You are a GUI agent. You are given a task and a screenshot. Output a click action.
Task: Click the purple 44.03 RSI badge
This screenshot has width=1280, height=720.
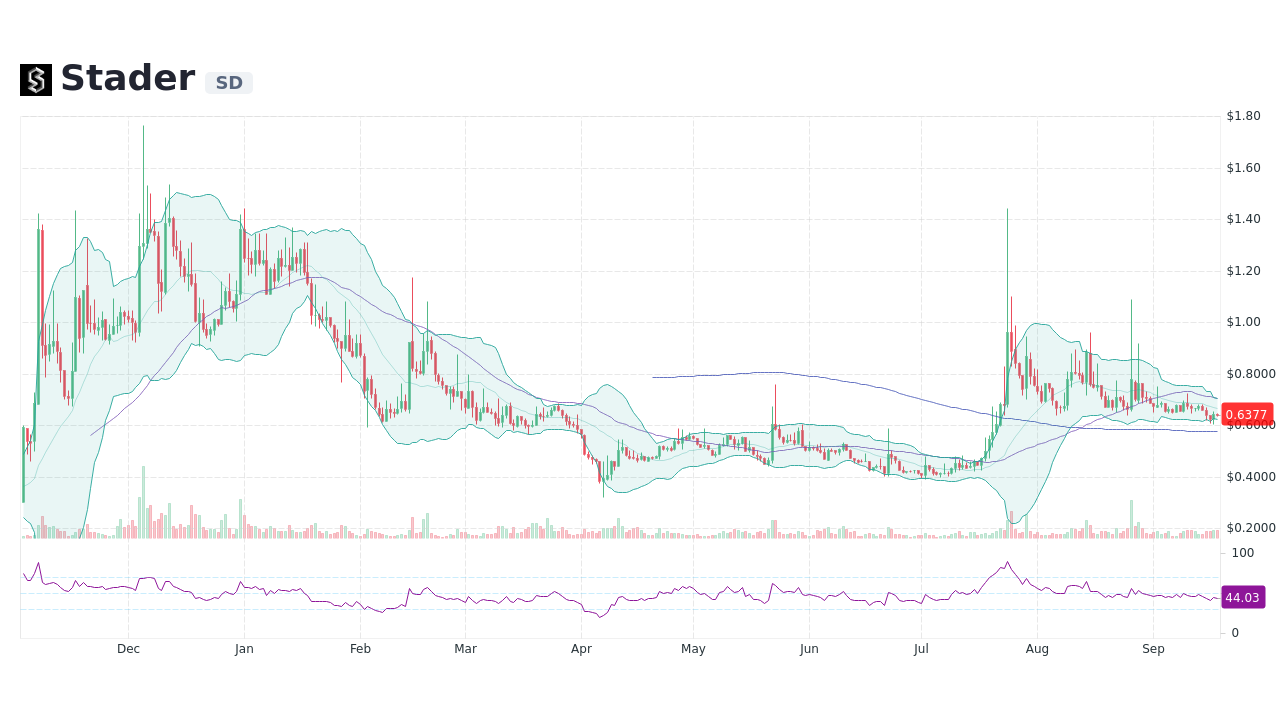pos(1243,597)
